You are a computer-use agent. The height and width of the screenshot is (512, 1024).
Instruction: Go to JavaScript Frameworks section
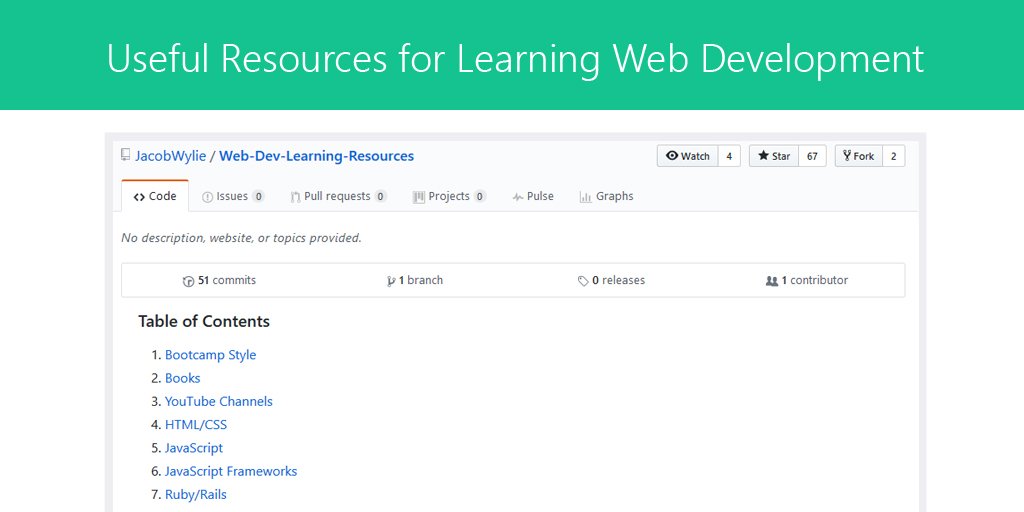point(231,471)
